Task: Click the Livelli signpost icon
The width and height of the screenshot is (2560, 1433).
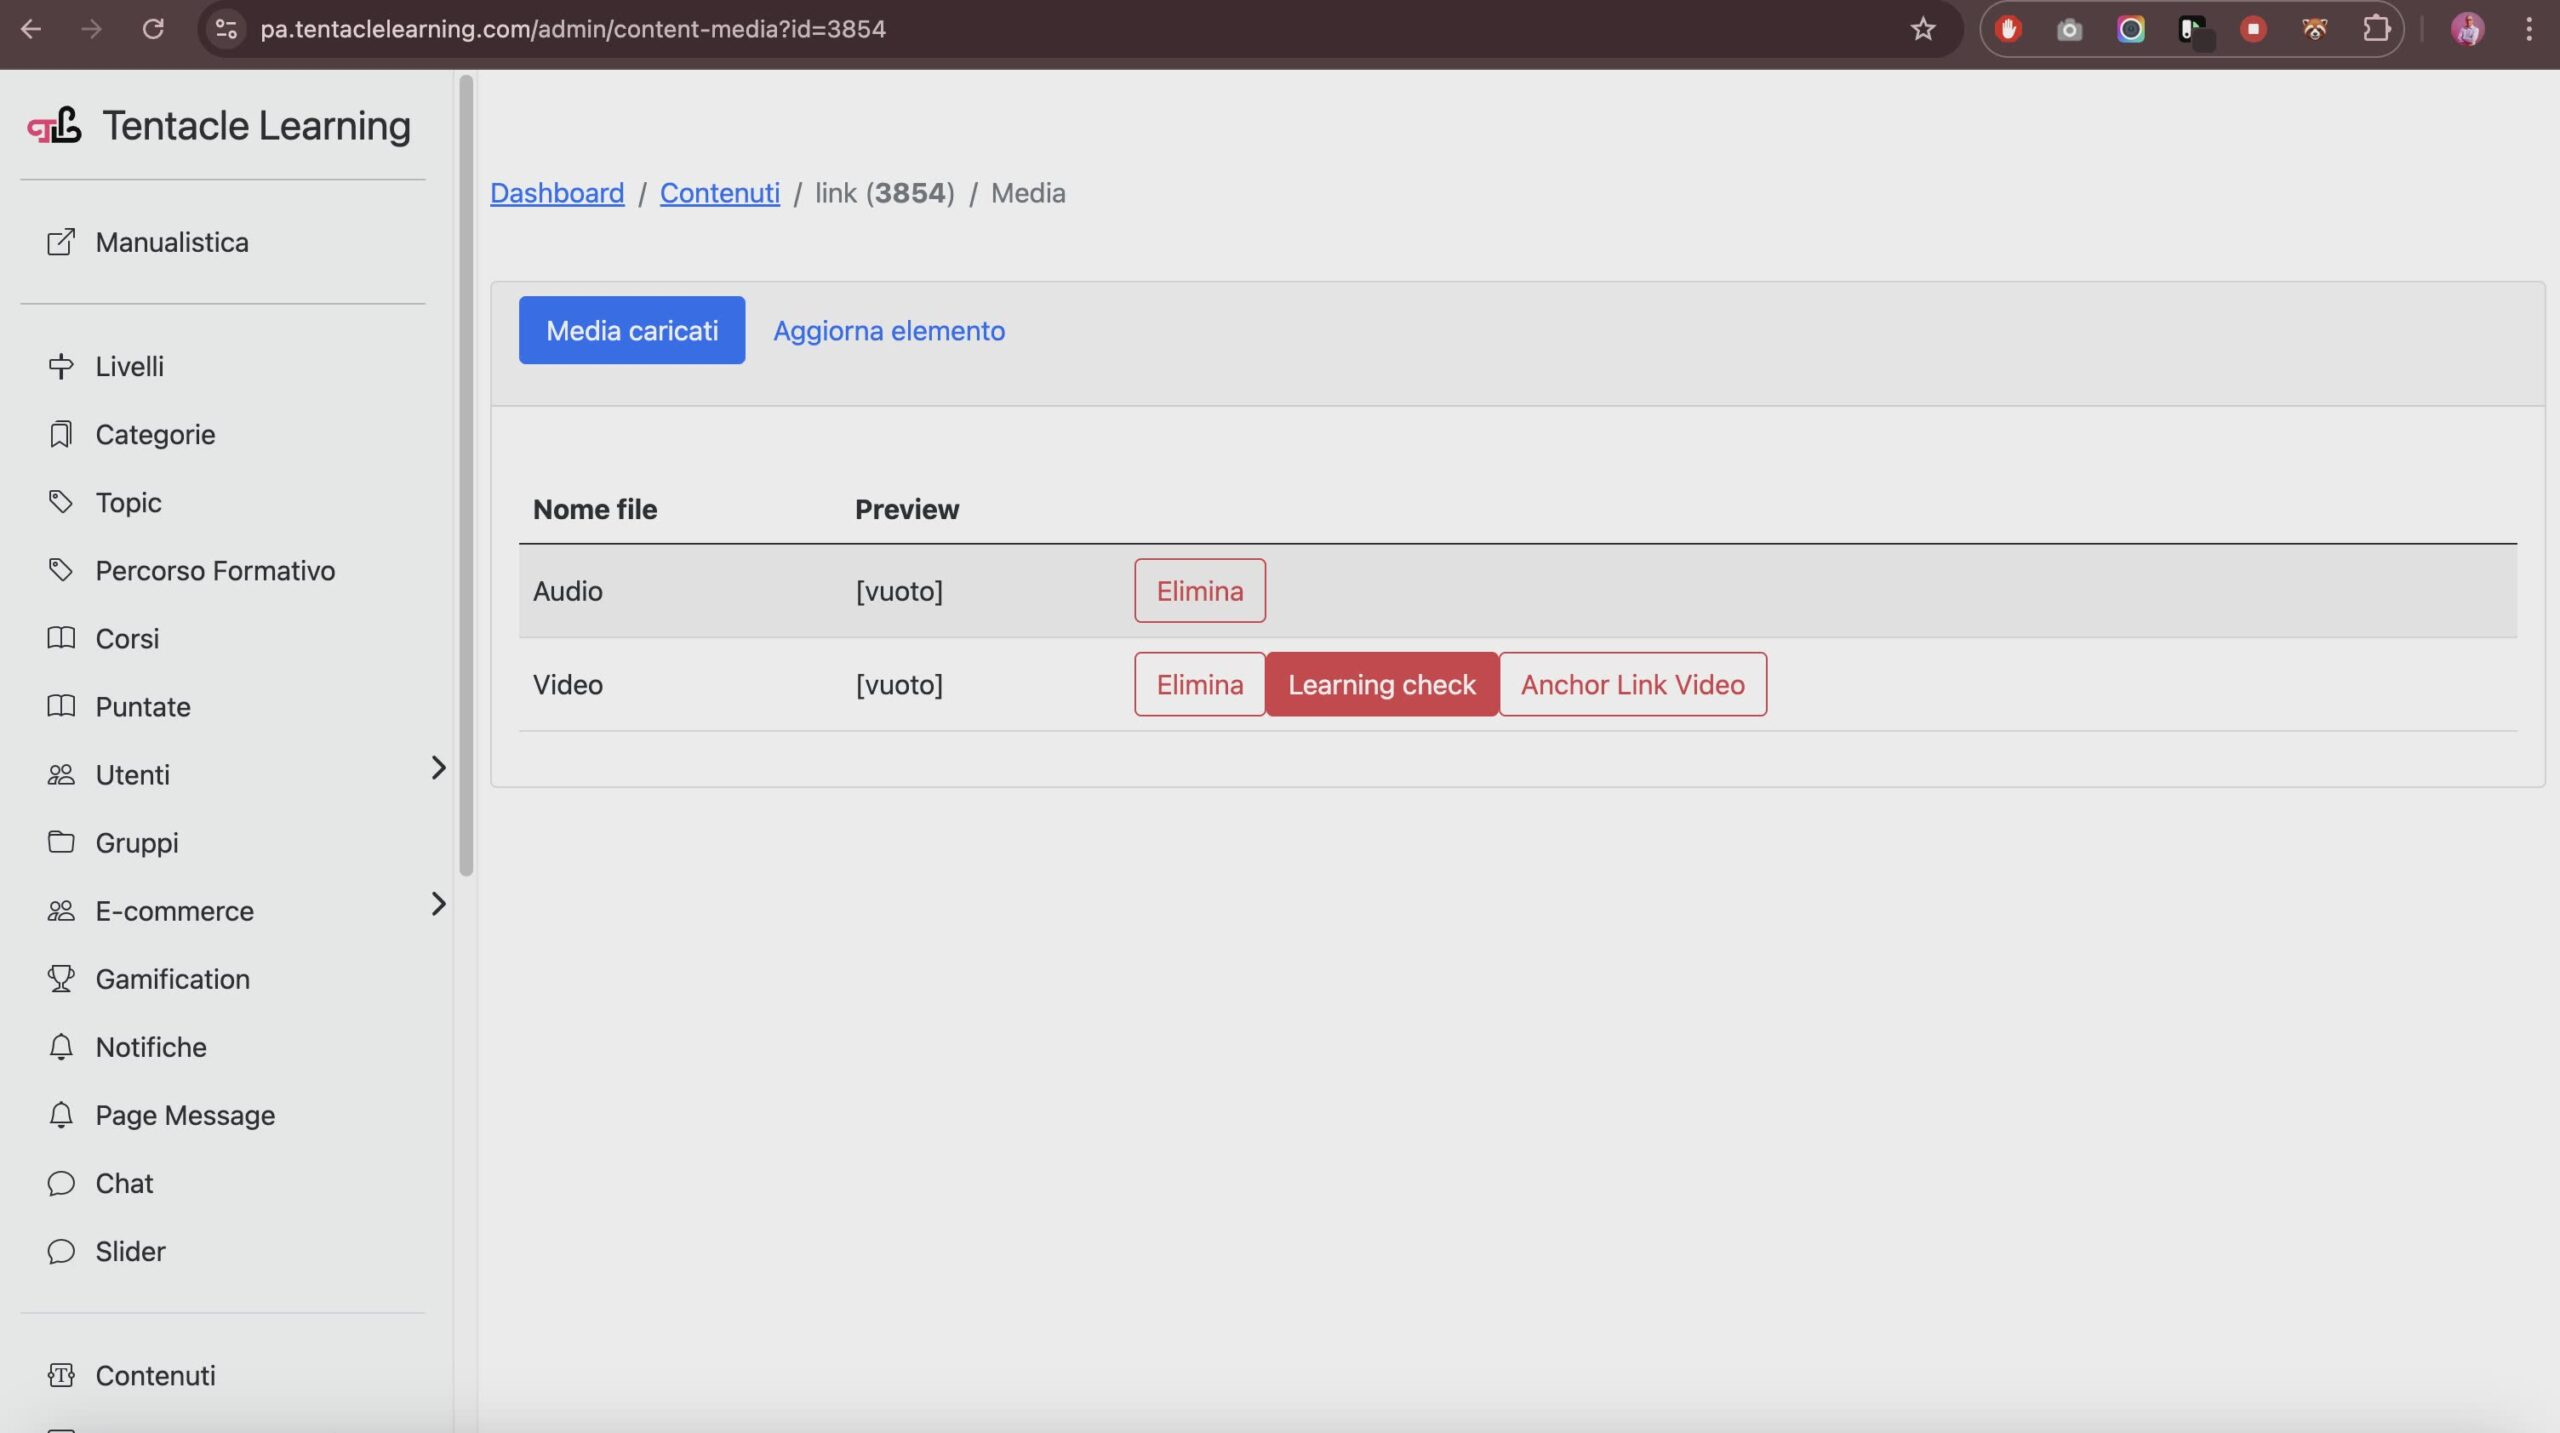Action: pyautogui.click(x=61, y=366)
